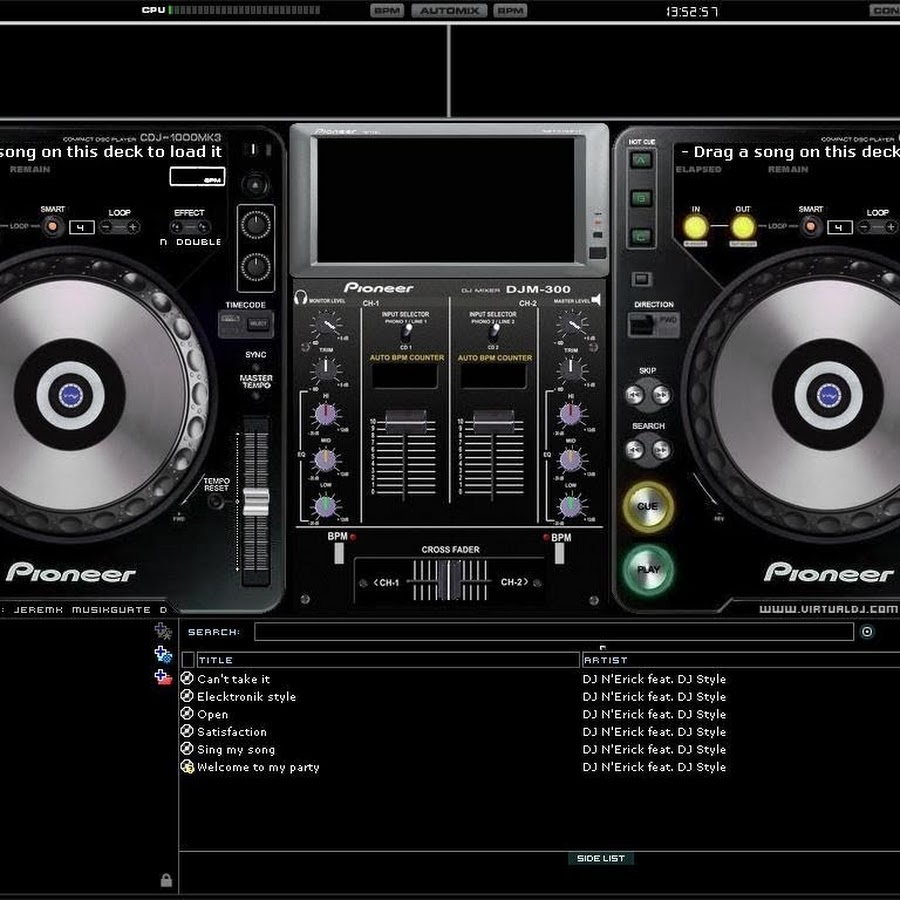Screen dimensions: 900x900
Task: Select previous effect on left deck
Action: [176, 227]
